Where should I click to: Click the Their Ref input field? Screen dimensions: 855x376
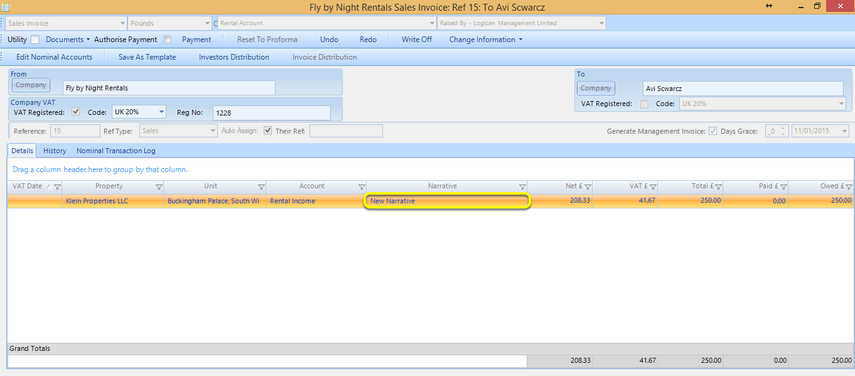coord(346,131)
